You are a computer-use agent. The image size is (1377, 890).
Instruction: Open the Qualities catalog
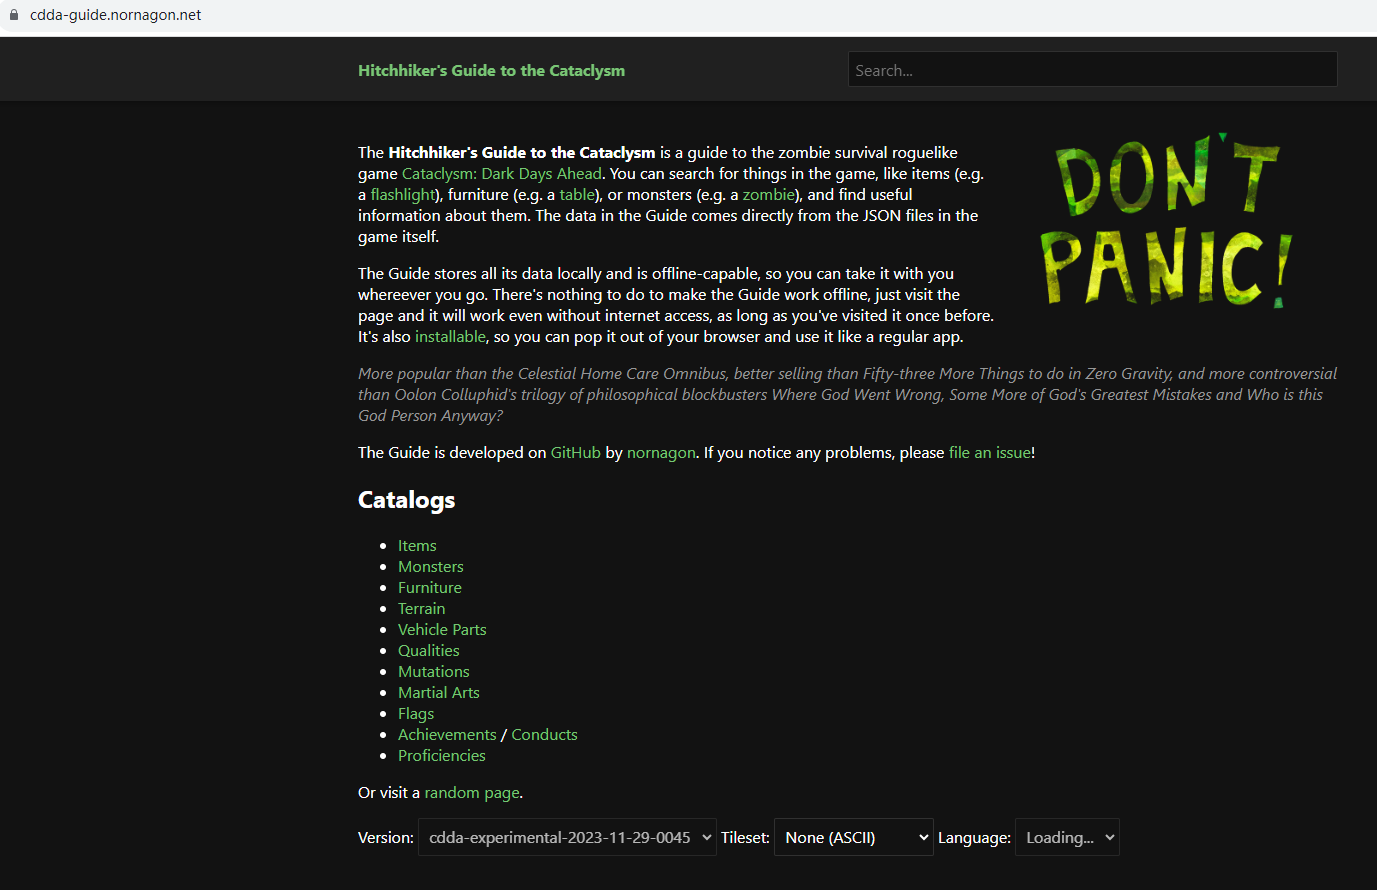tap(429, 651)
